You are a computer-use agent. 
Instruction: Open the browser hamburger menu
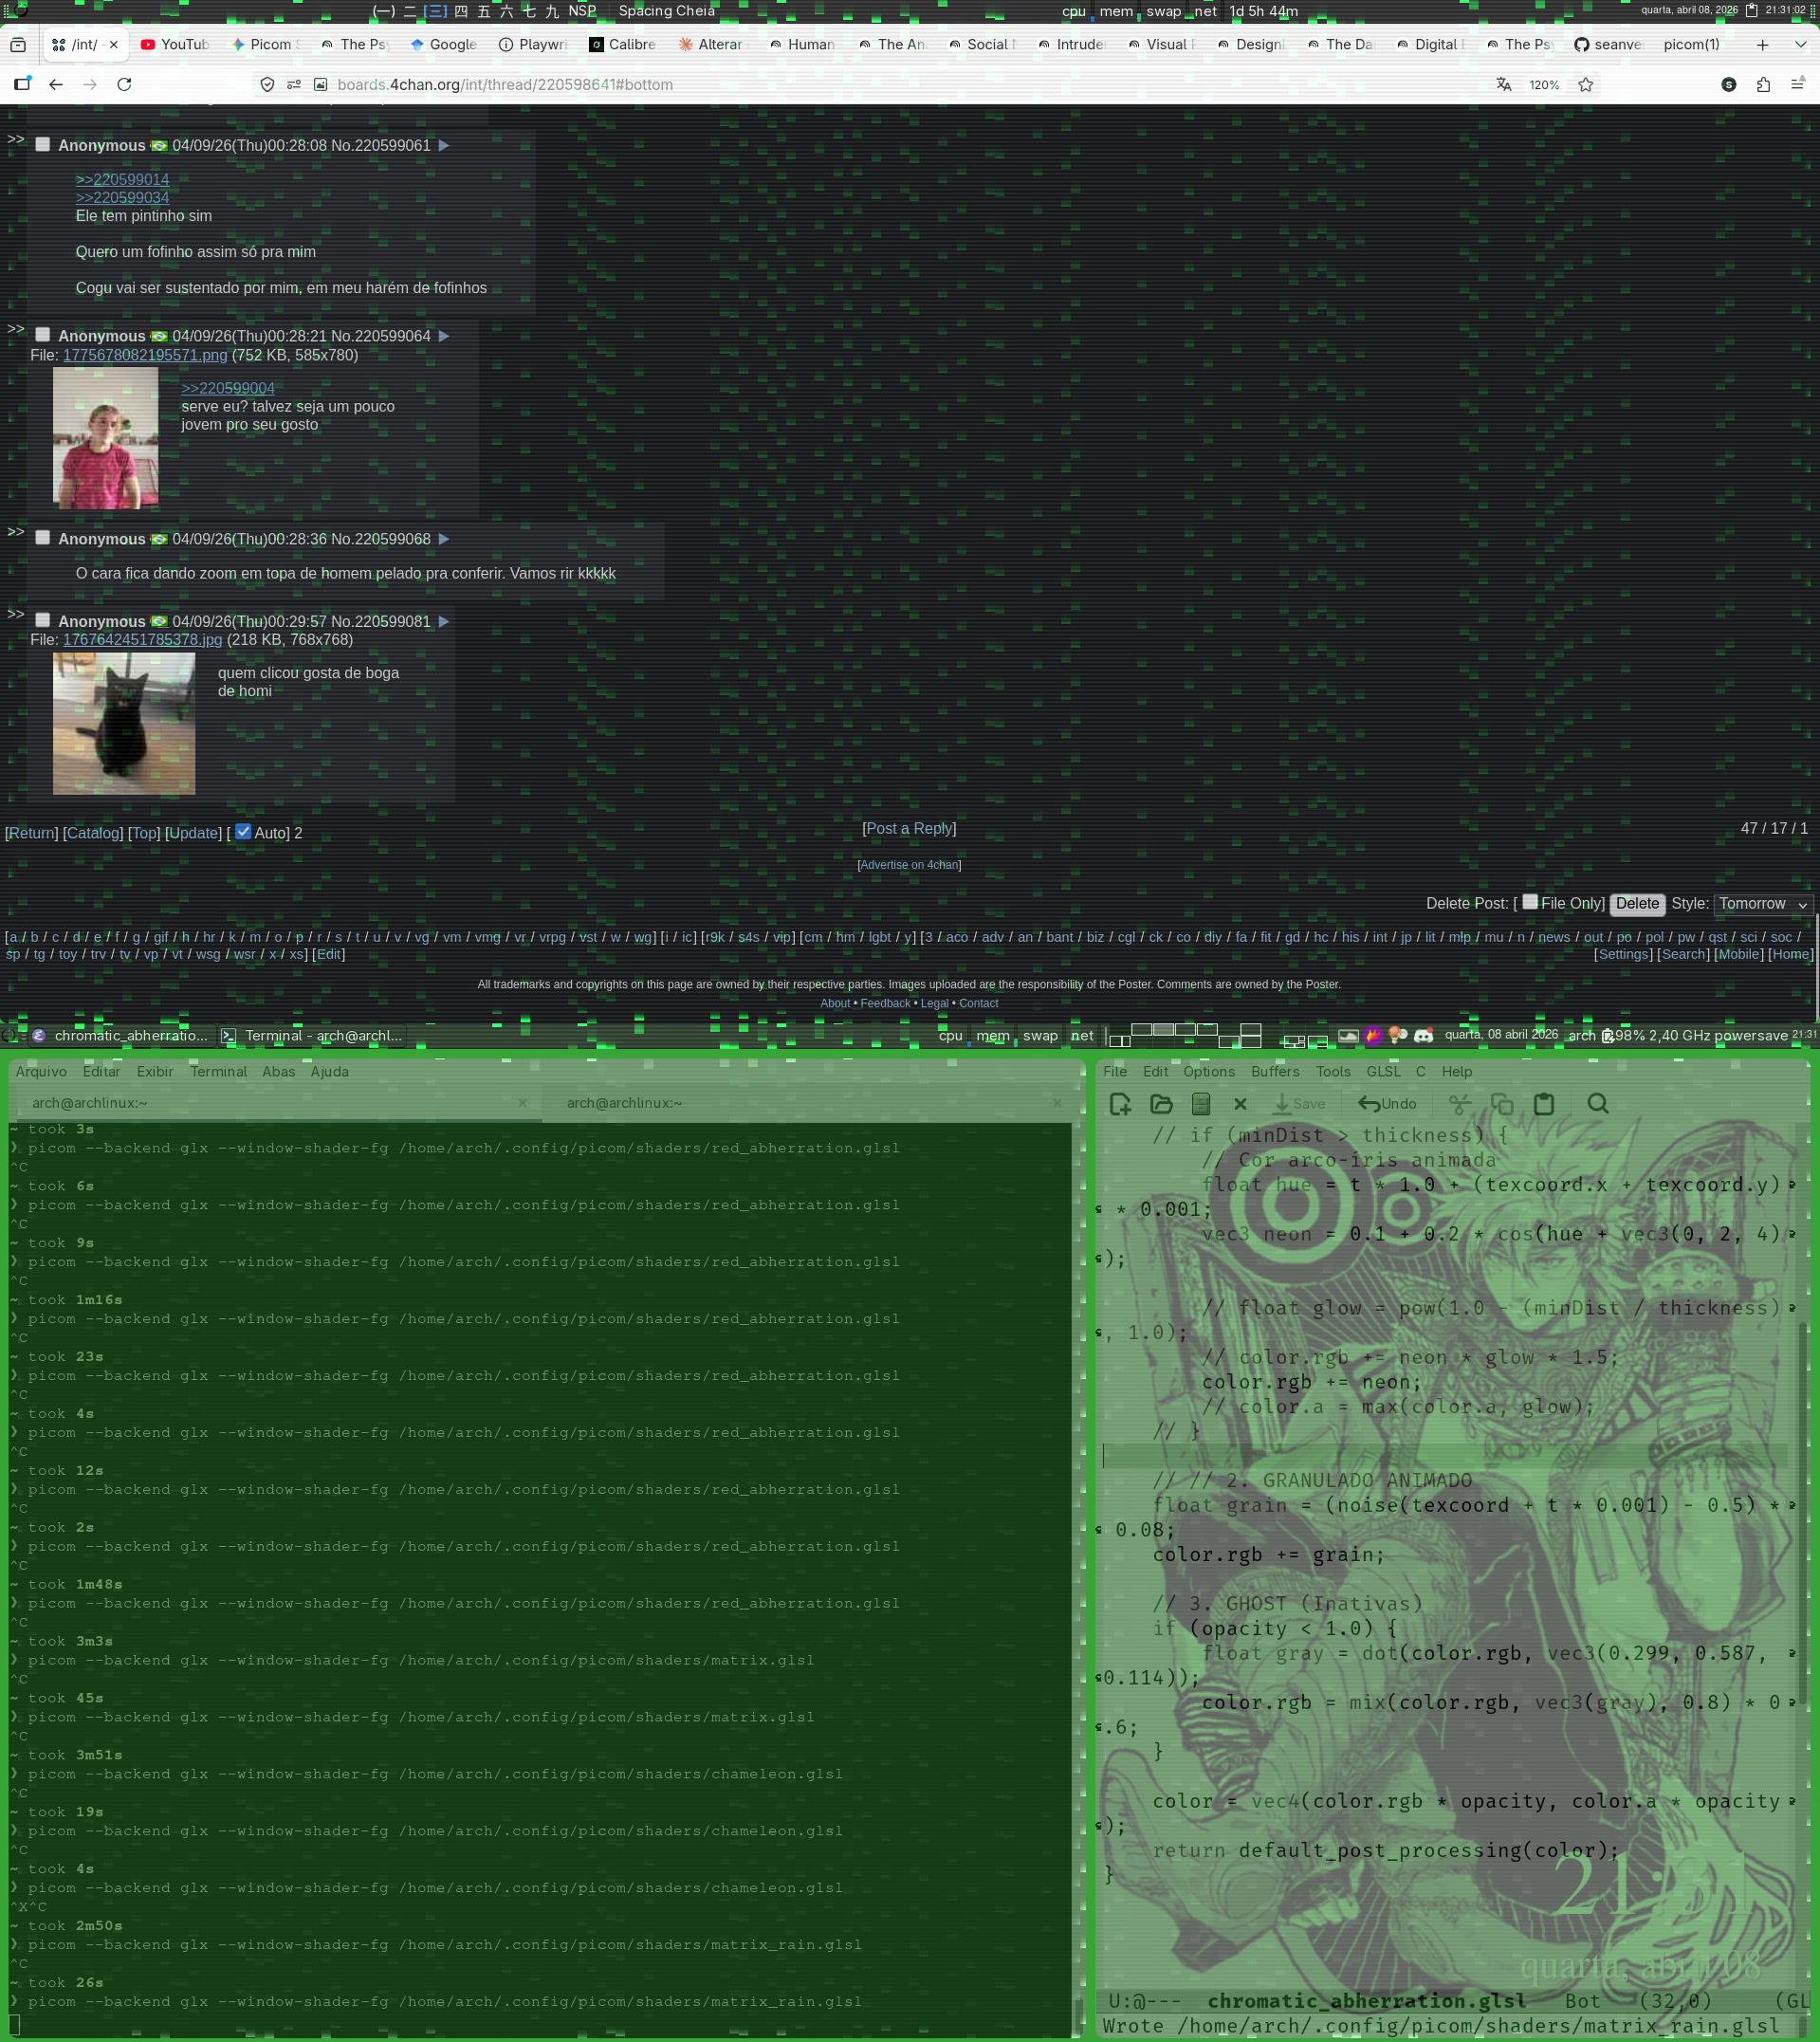click(1797, 85)
